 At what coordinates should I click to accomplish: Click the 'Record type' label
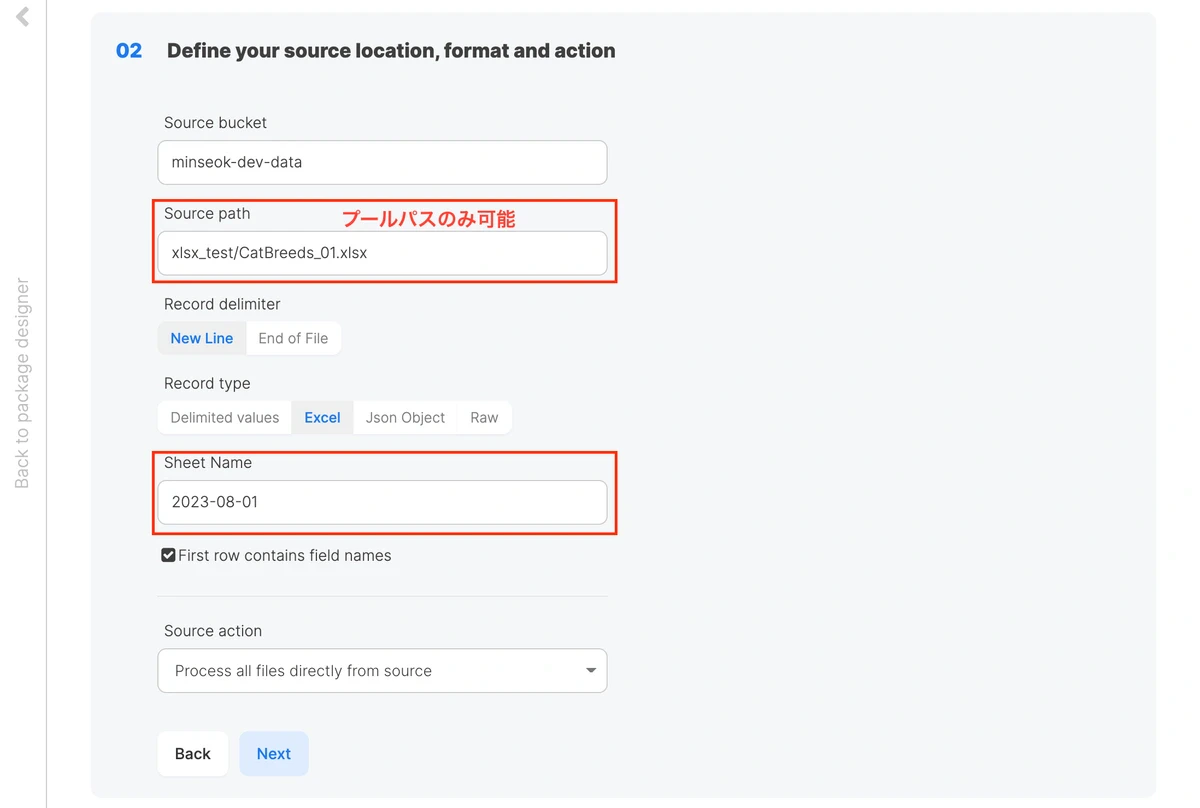click(x=207, y=383)
